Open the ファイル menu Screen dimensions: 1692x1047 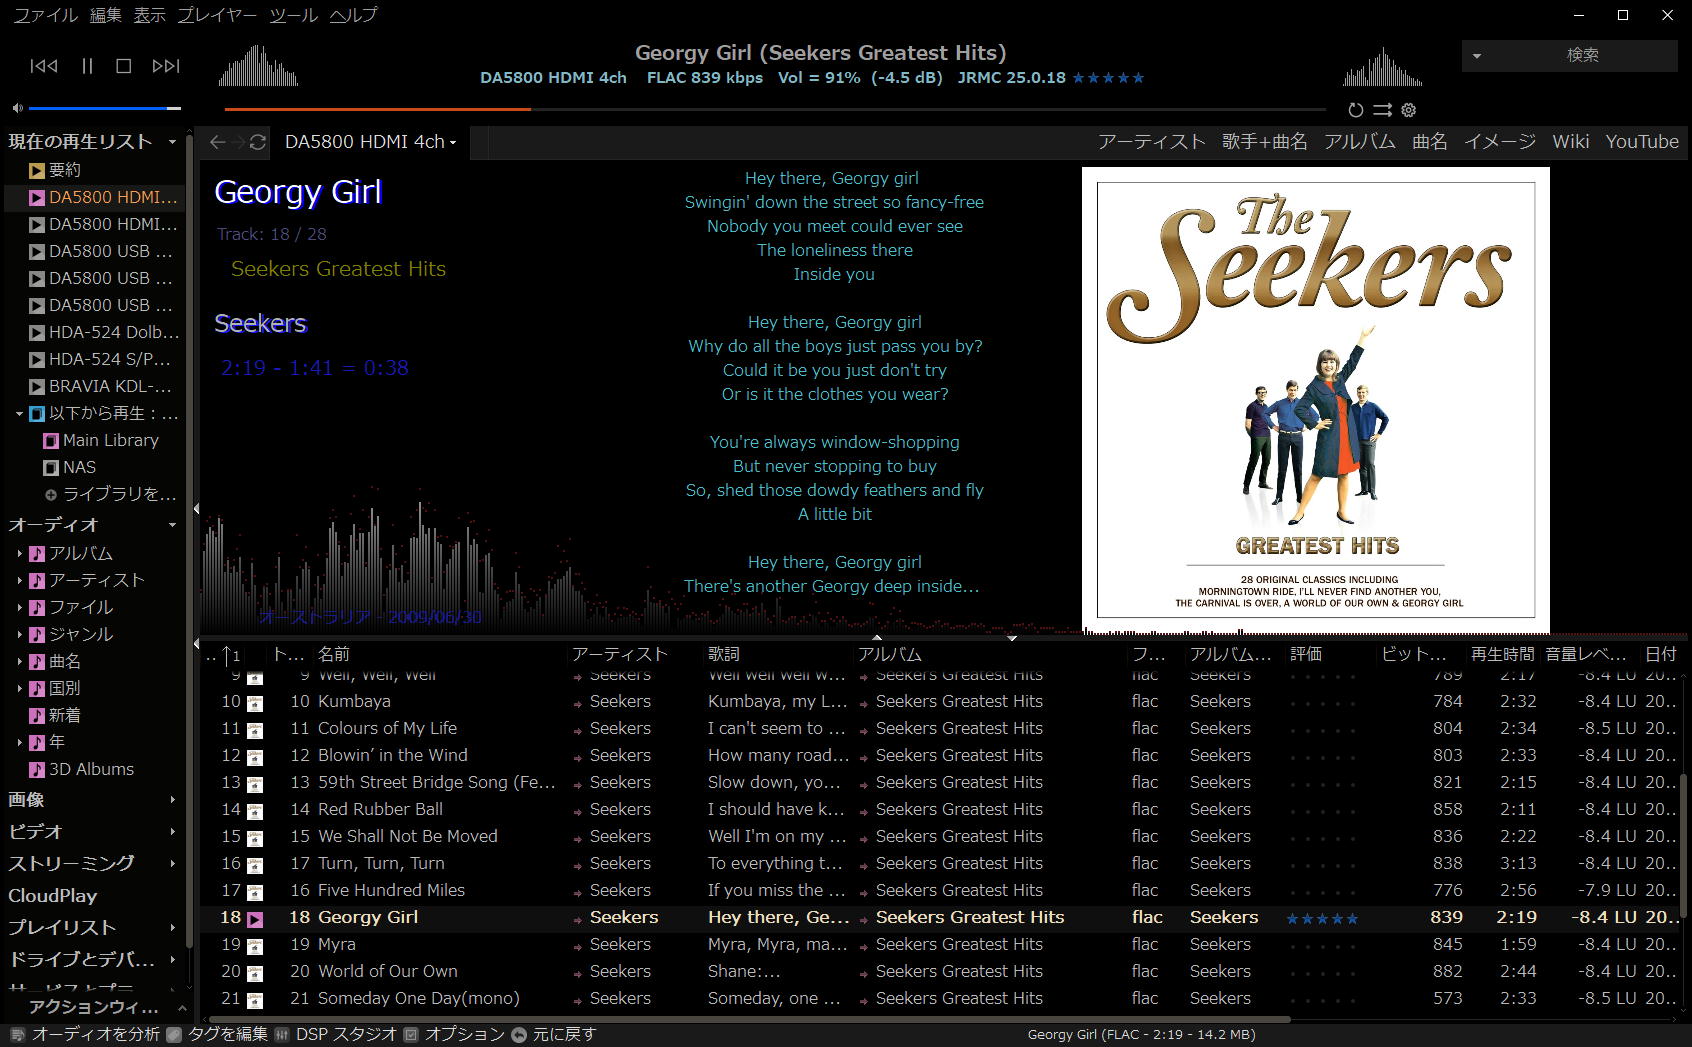[46, 15]
